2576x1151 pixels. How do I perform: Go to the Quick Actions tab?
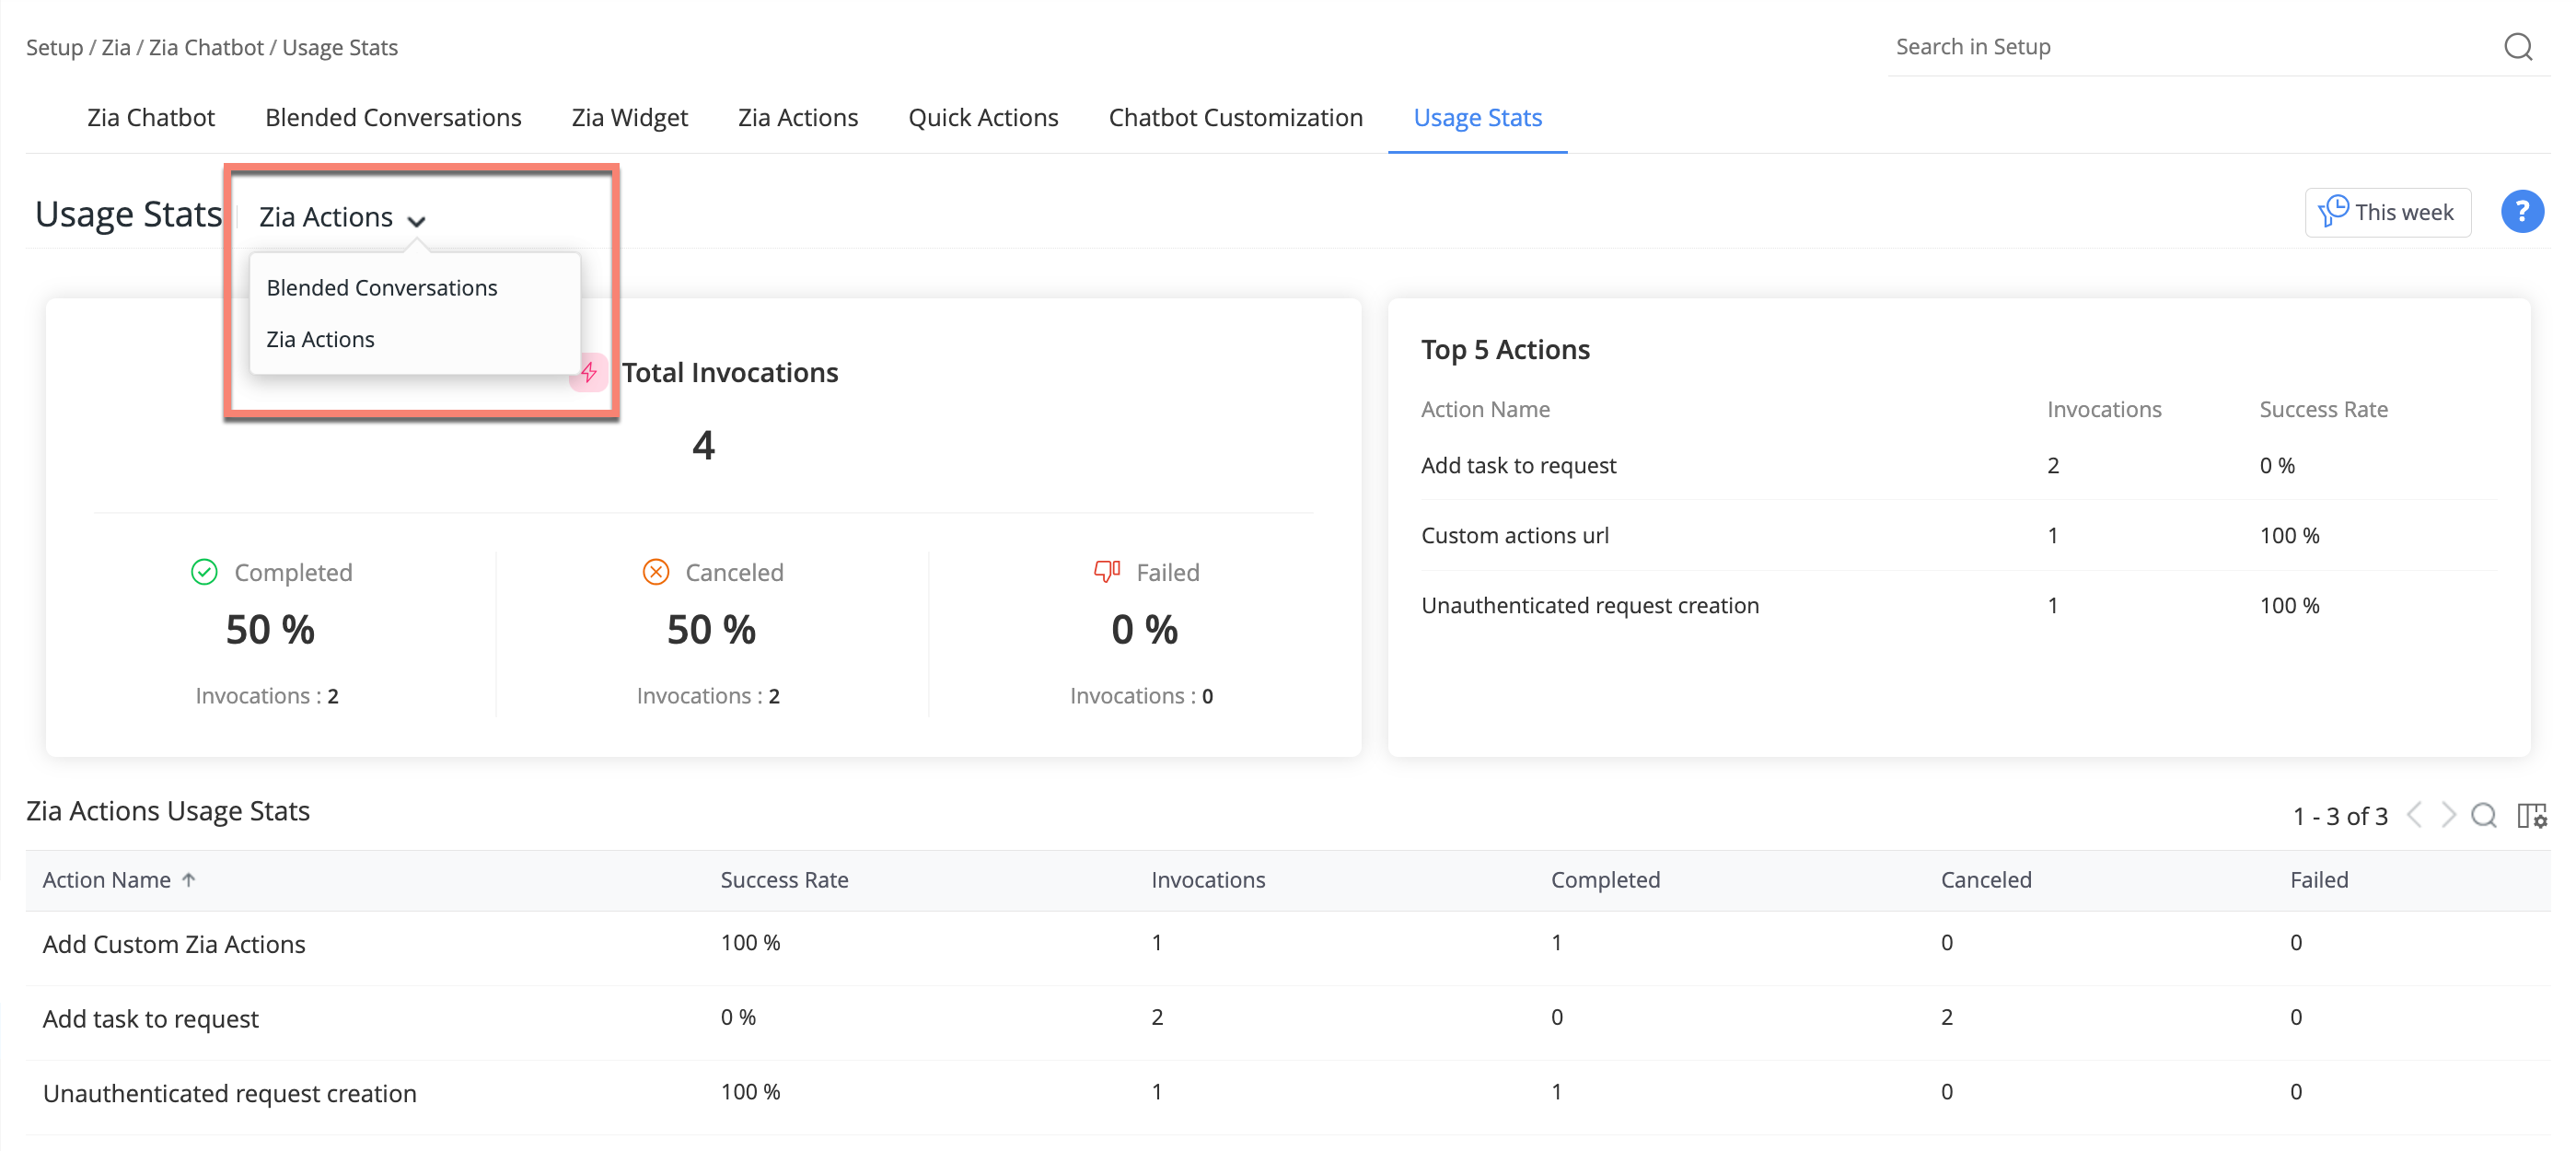click(x=983, y=118)
